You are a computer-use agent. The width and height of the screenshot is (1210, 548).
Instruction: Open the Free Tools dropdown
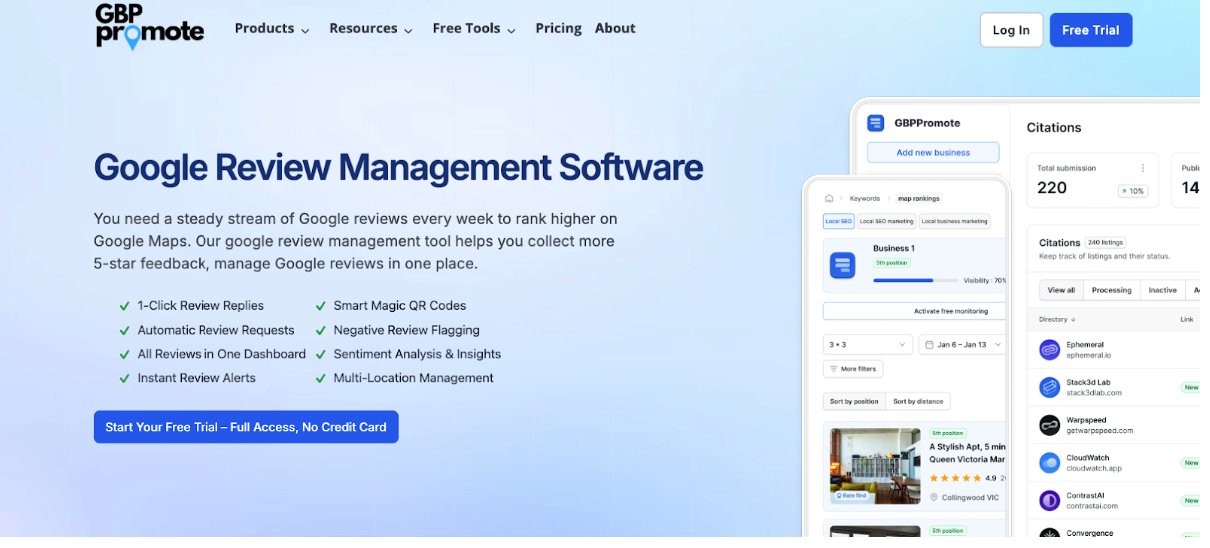point(474,29)
